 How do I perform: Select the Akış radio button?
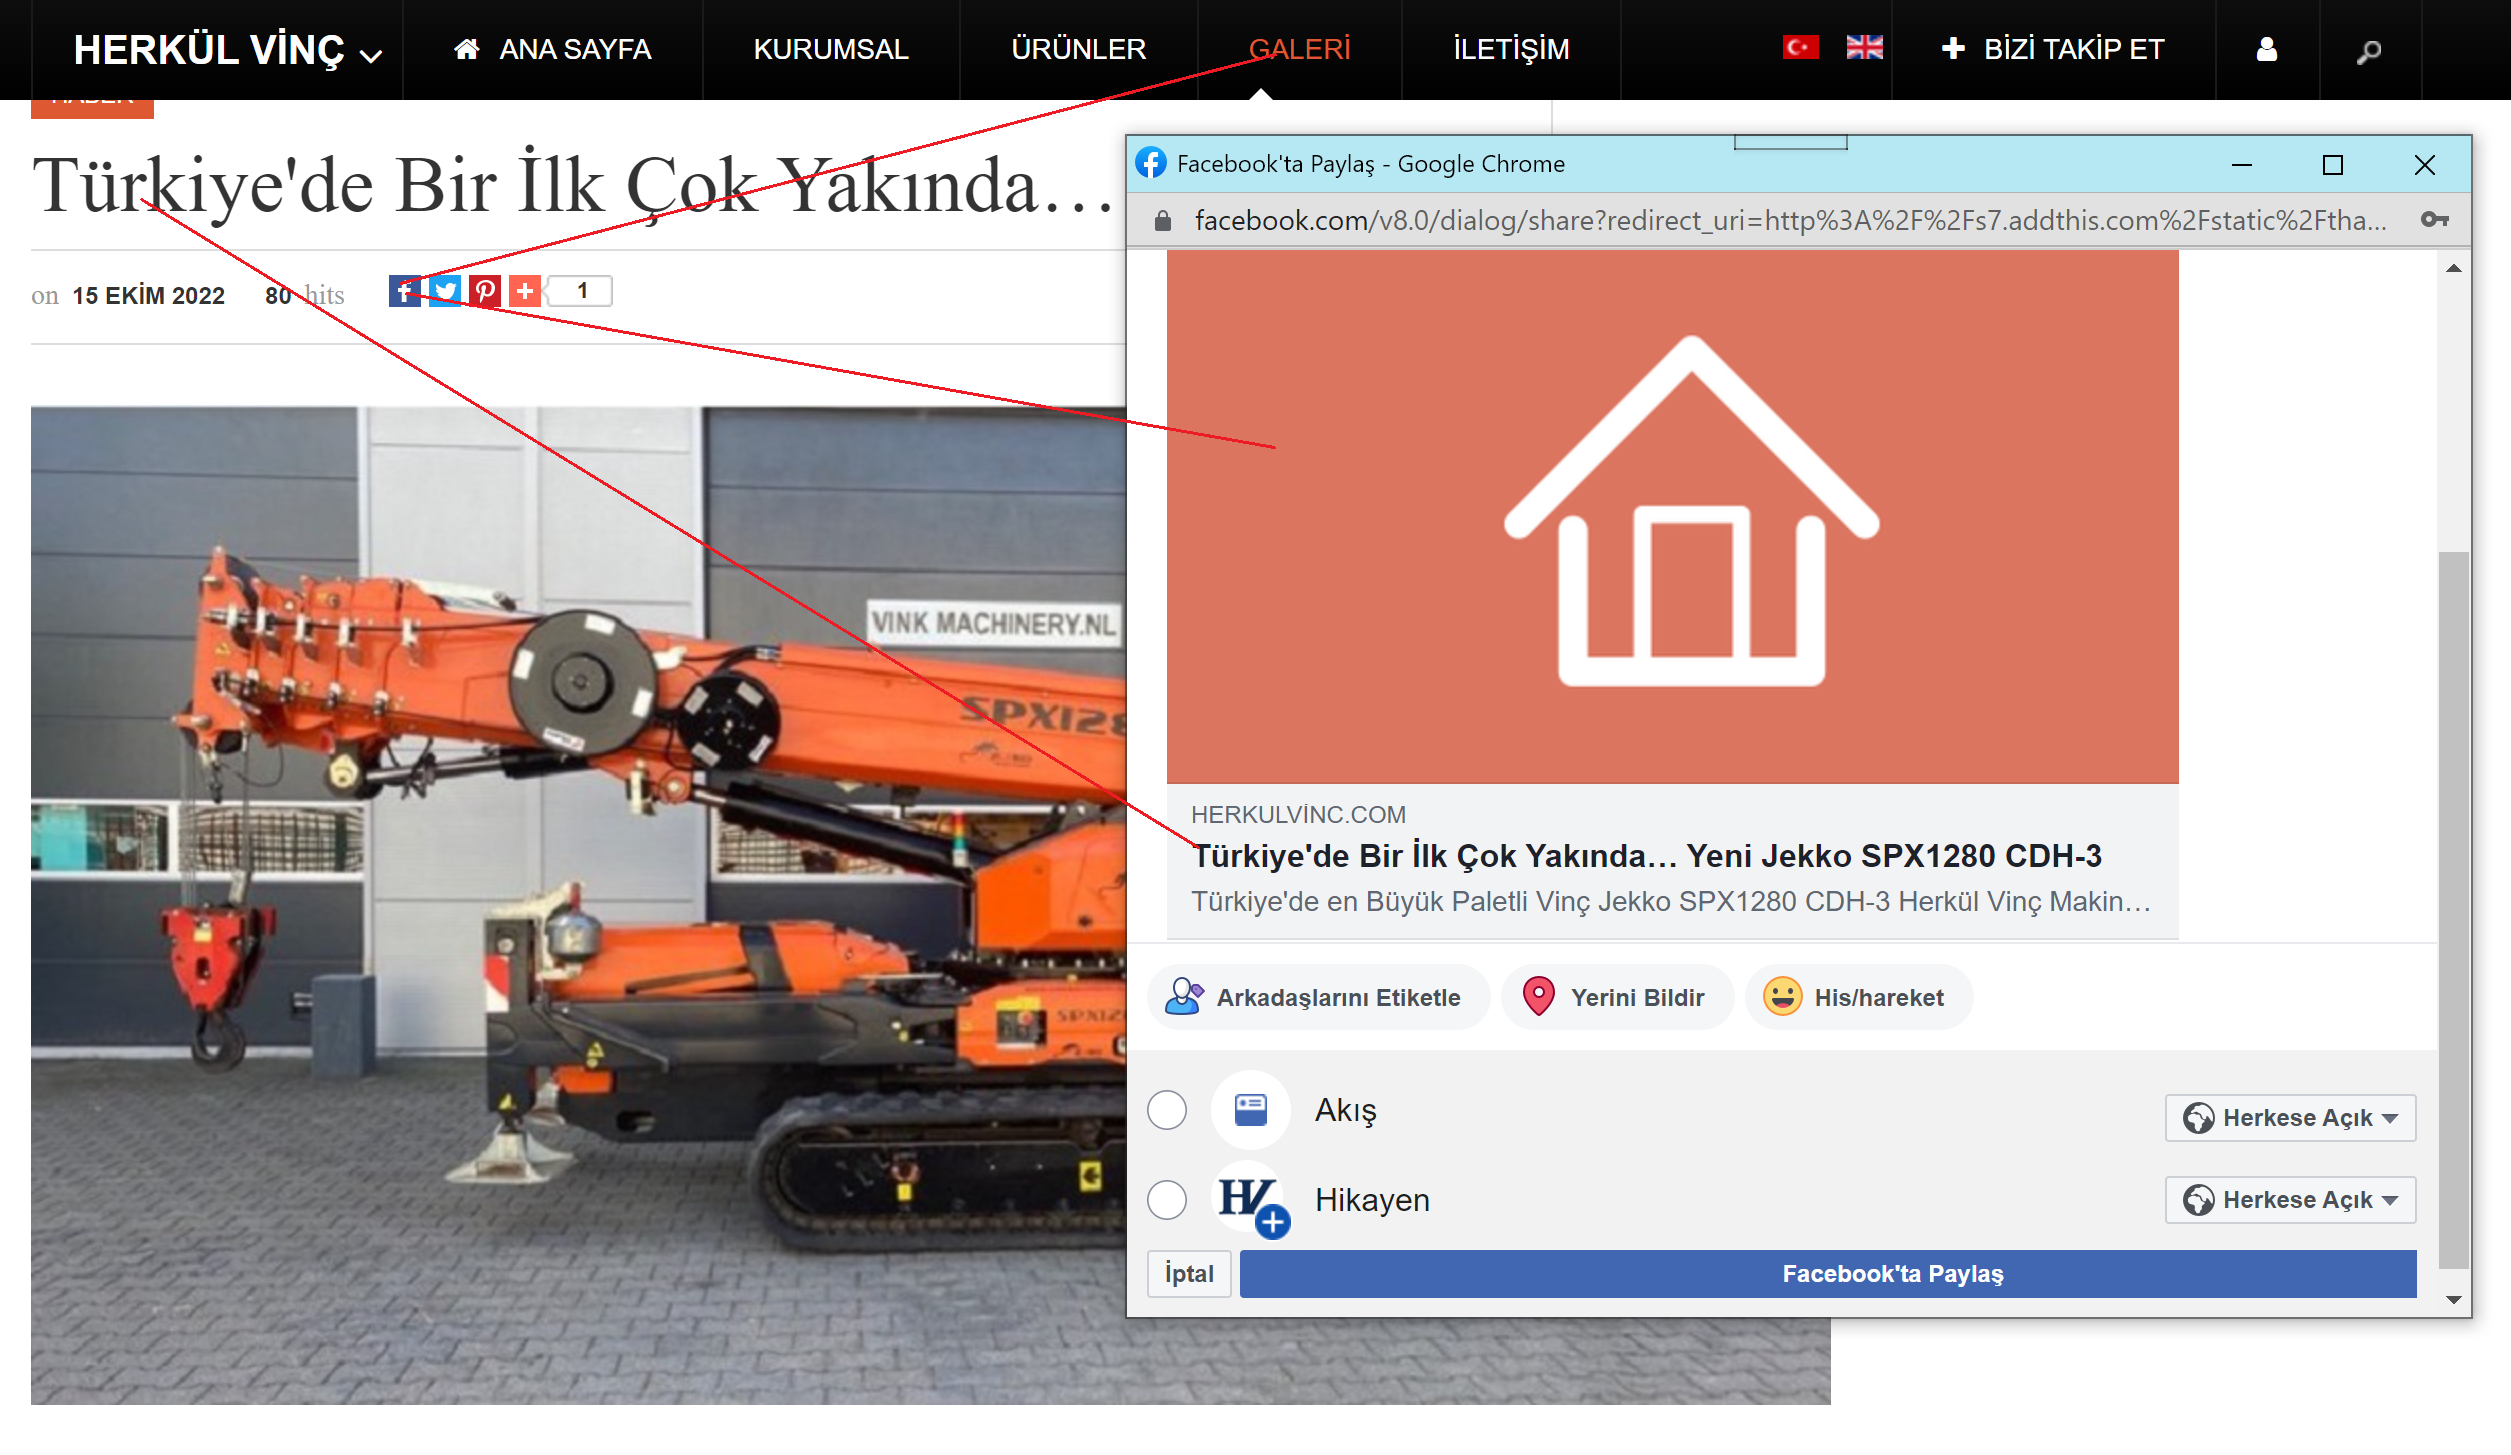click(1167, 1110)
